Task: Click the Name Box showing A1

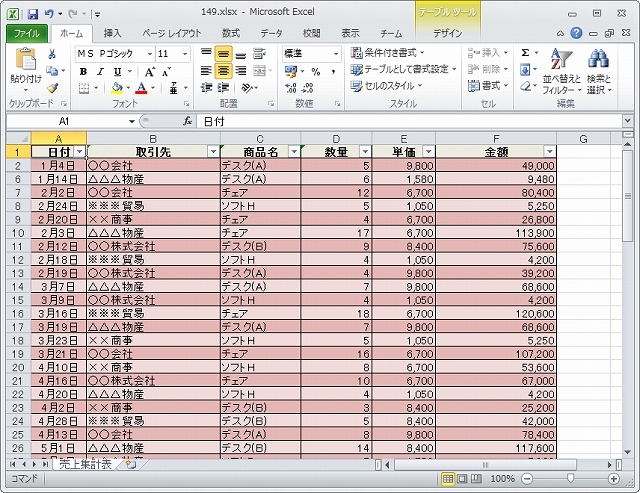Action: pyautogui.click(x=65, y=121)
